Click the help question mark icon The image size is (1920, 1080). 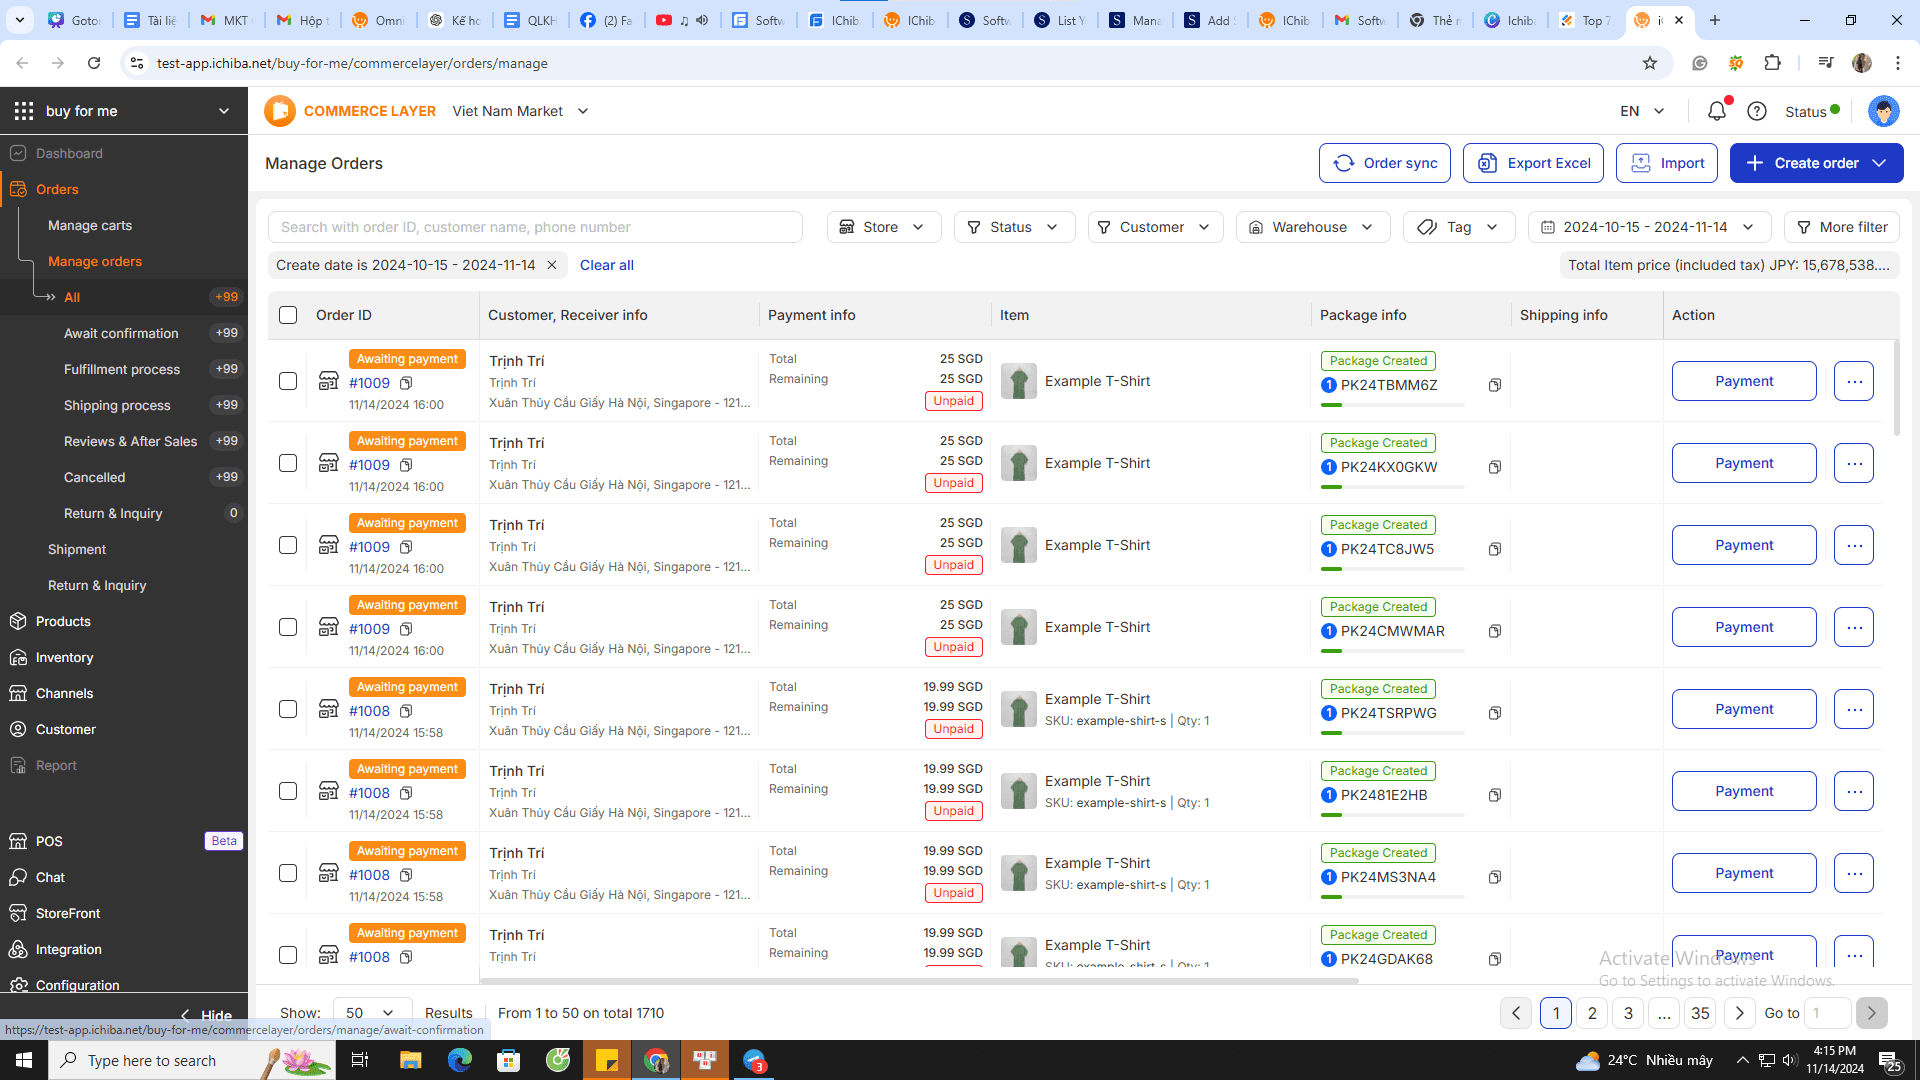tap(1756, 111)
